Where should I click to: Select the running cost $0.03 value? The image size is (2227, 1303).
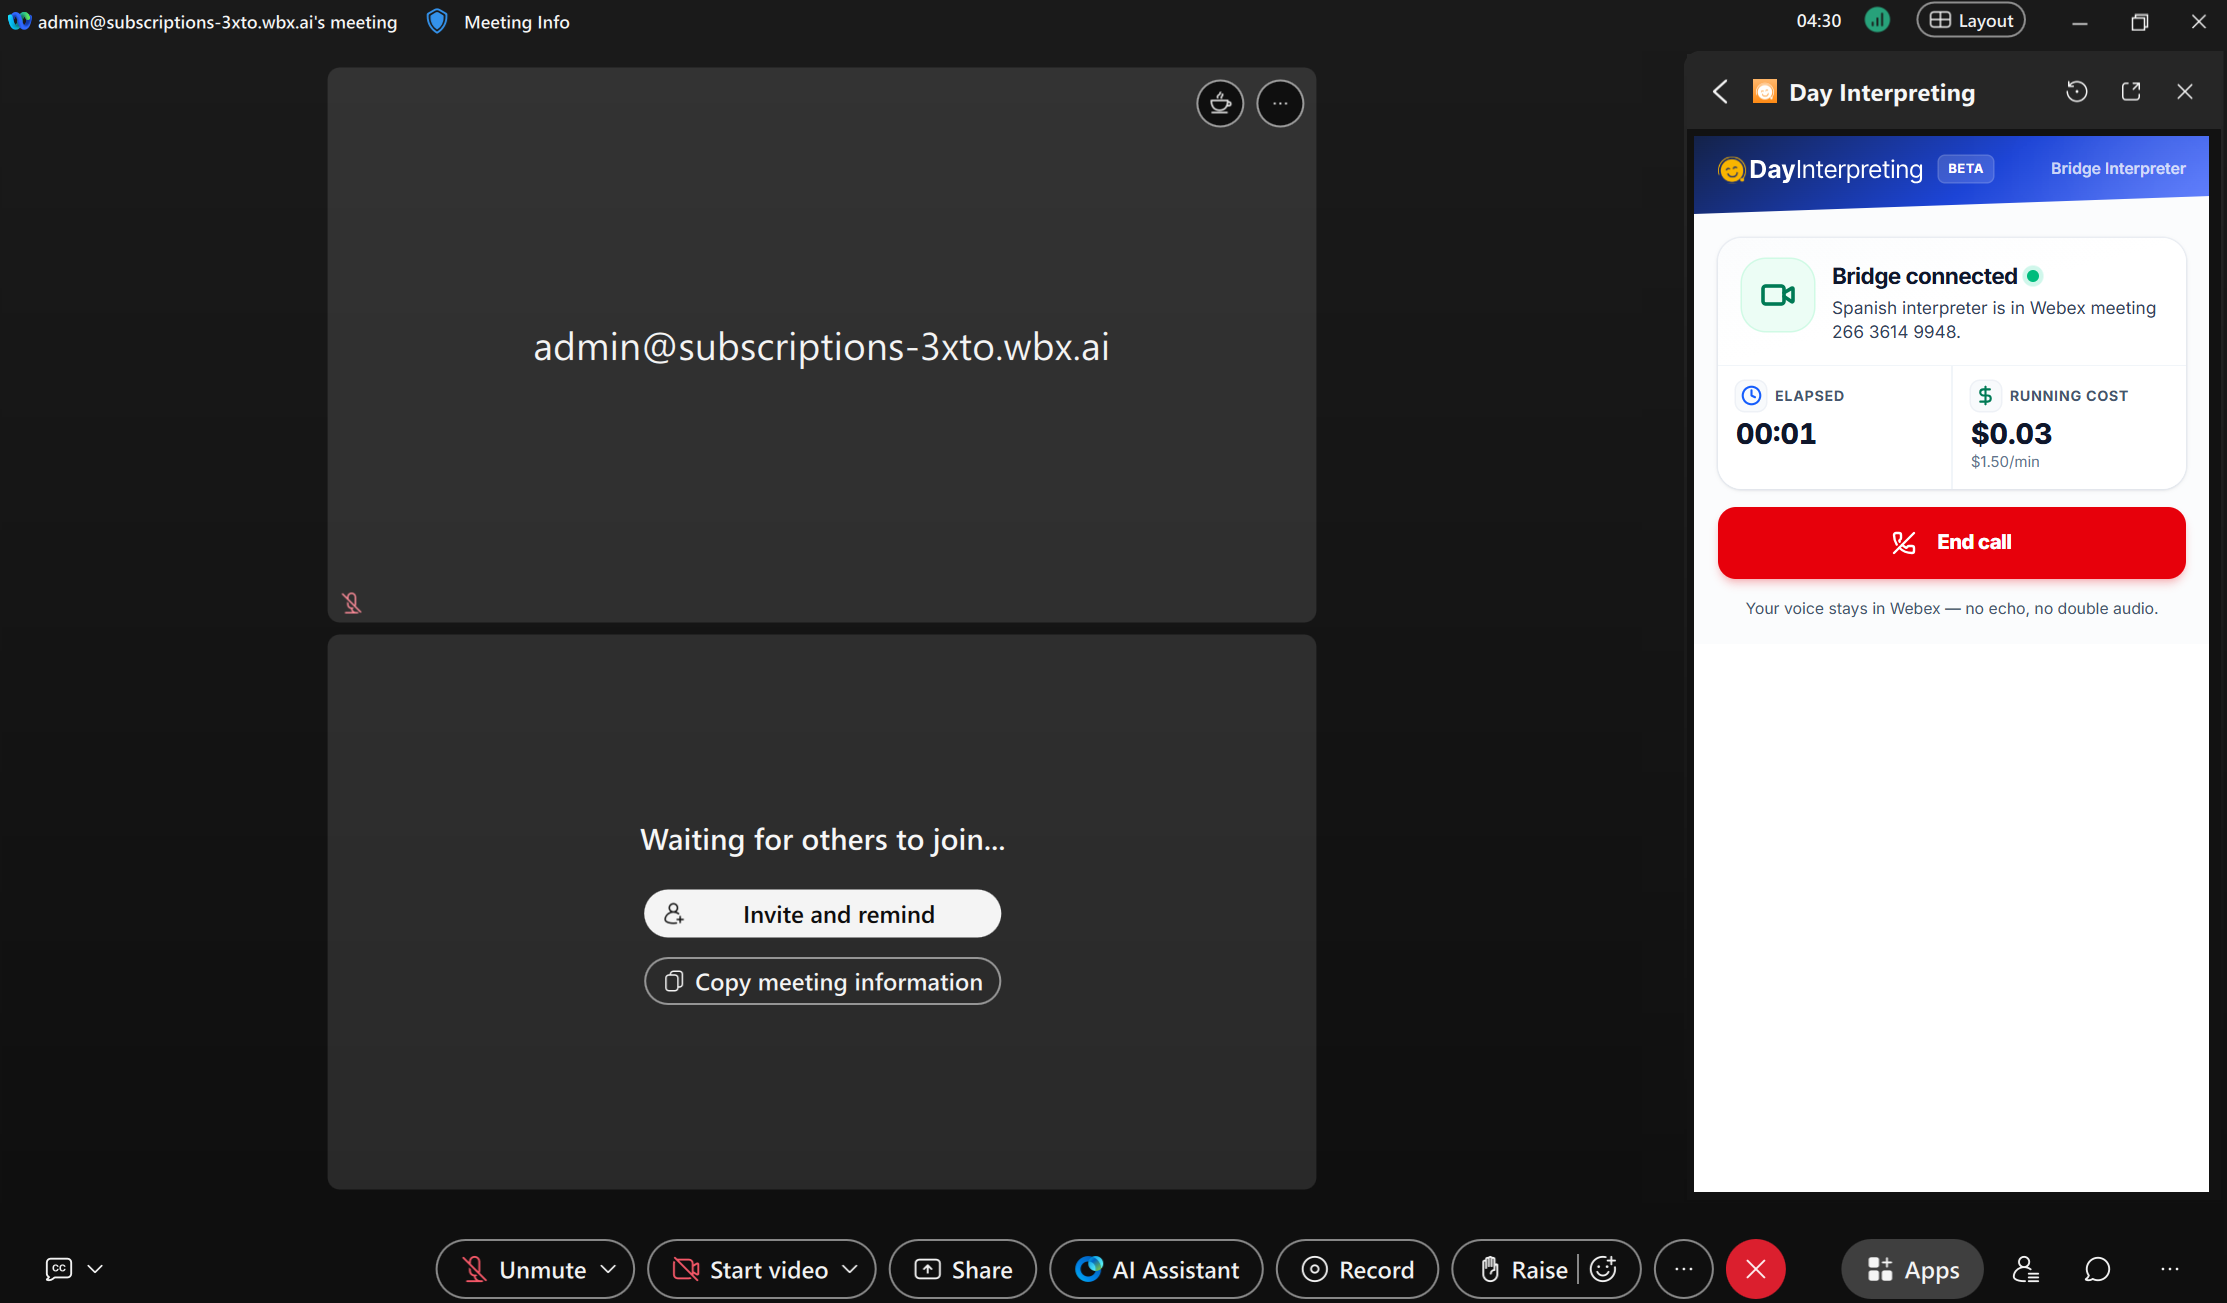click(2011, 434)
